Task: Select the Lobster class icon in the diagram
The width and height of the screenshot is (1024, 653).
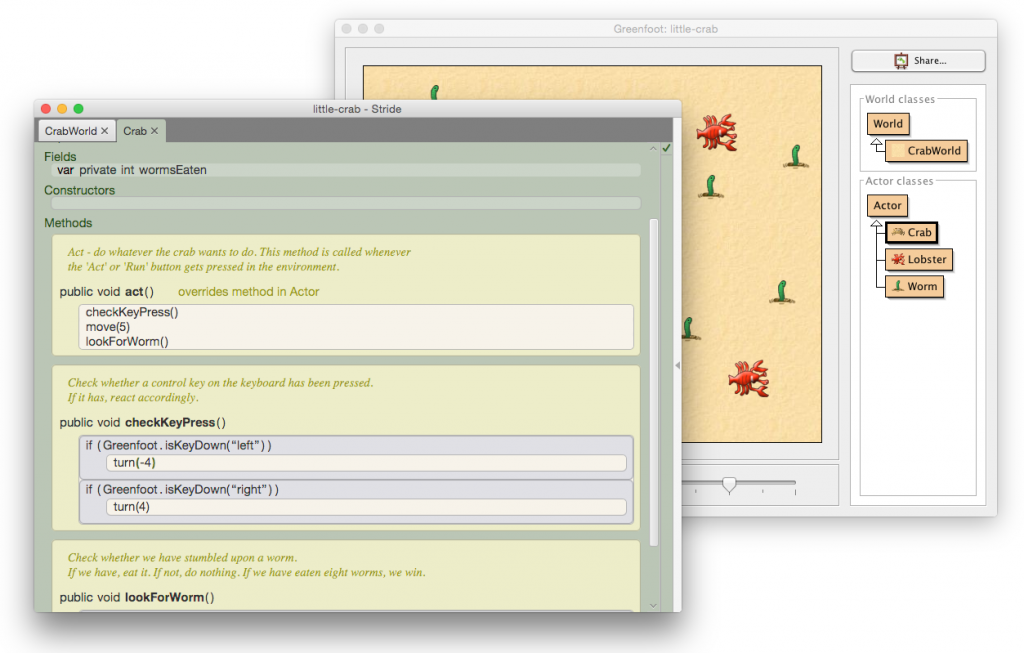Action: (x=919, y=259)
